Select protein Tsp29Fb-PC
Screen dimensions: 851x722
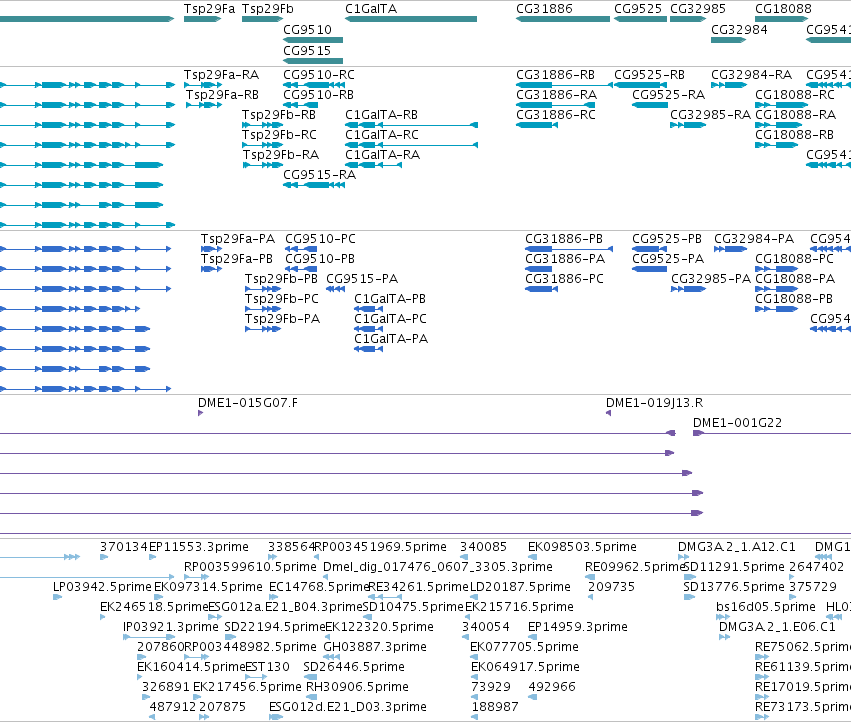pyautogui.click(x=282, y=299)
